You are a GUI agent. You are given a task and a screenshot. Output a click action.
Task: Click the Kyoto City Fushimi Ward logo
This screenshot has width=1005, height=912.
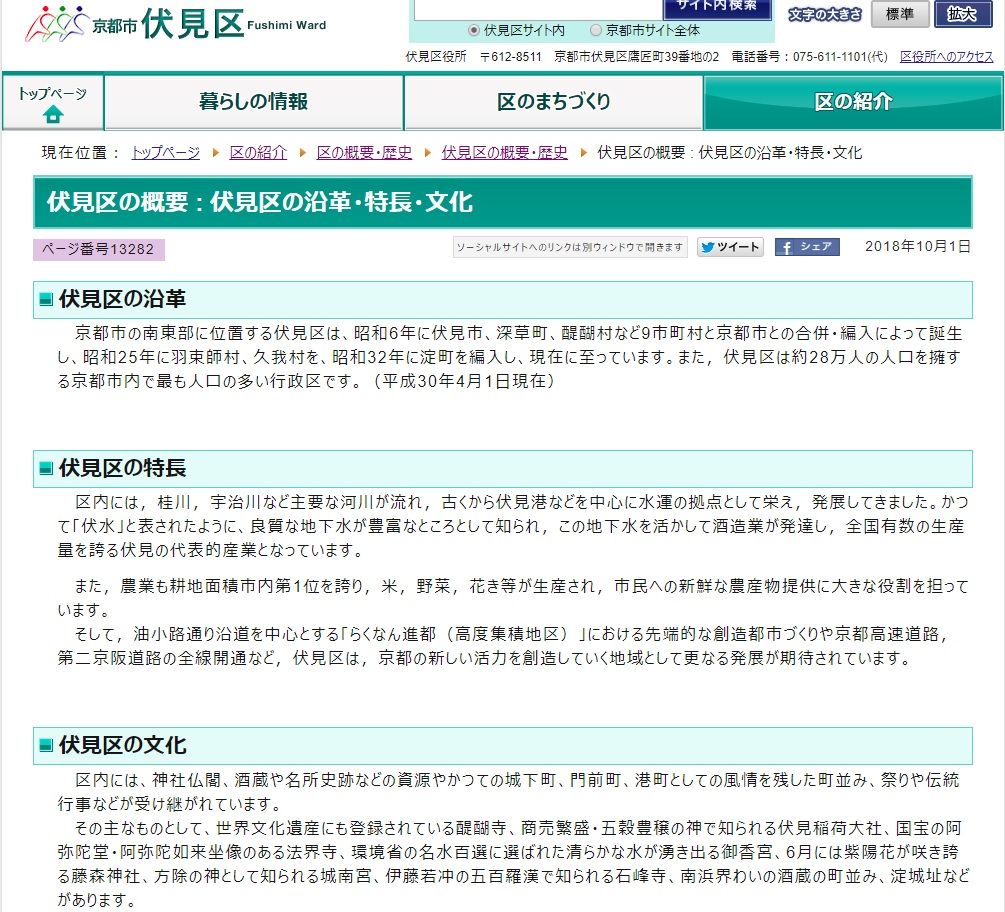(x=175, y=24)
